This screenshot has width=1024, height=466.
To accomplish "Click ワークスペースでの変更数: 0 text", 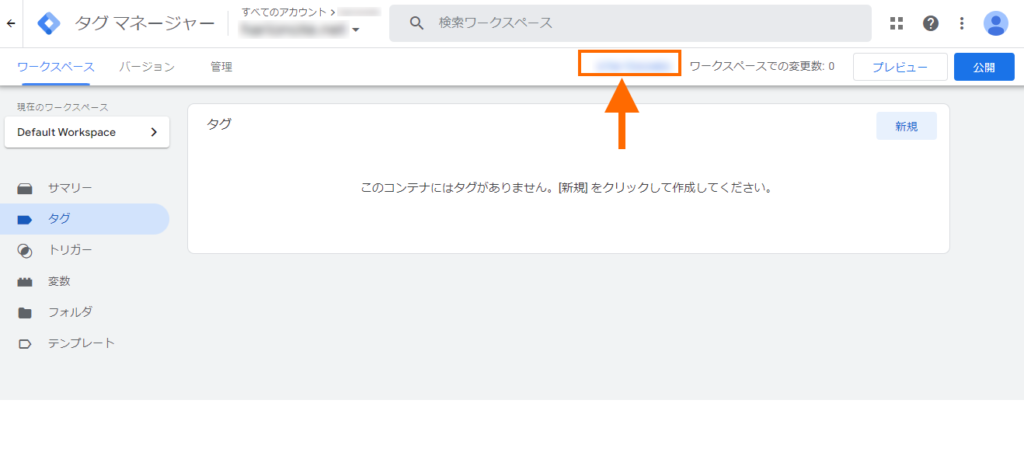I will (x=762, y=66).
